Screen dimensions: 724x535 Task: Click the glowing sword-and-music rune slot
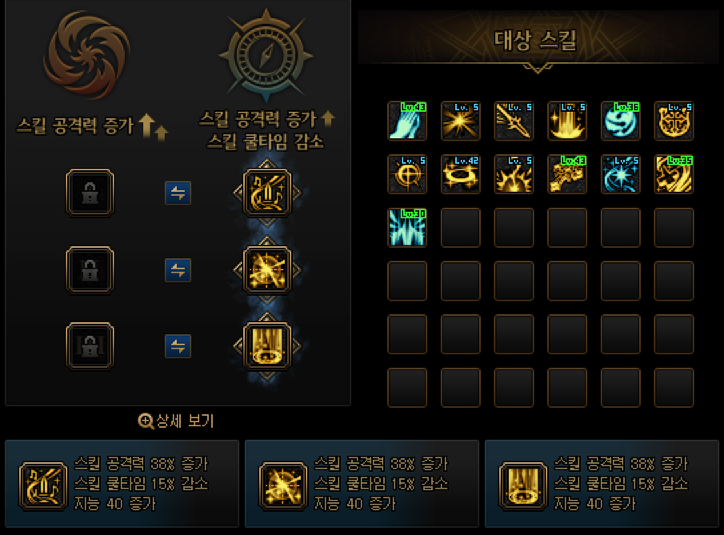(x=267, y=193)
